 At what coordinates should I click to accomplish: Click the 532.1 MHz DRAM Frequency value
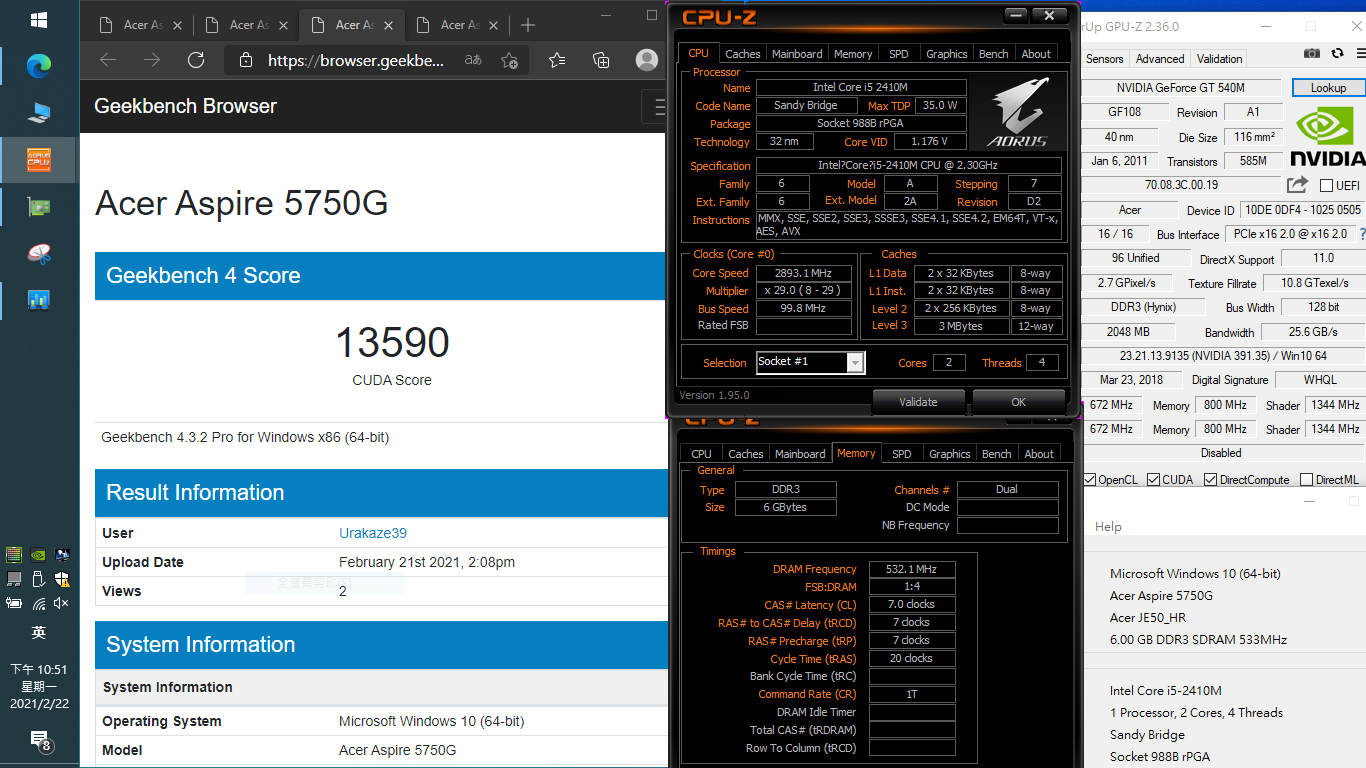coord(912,569)
